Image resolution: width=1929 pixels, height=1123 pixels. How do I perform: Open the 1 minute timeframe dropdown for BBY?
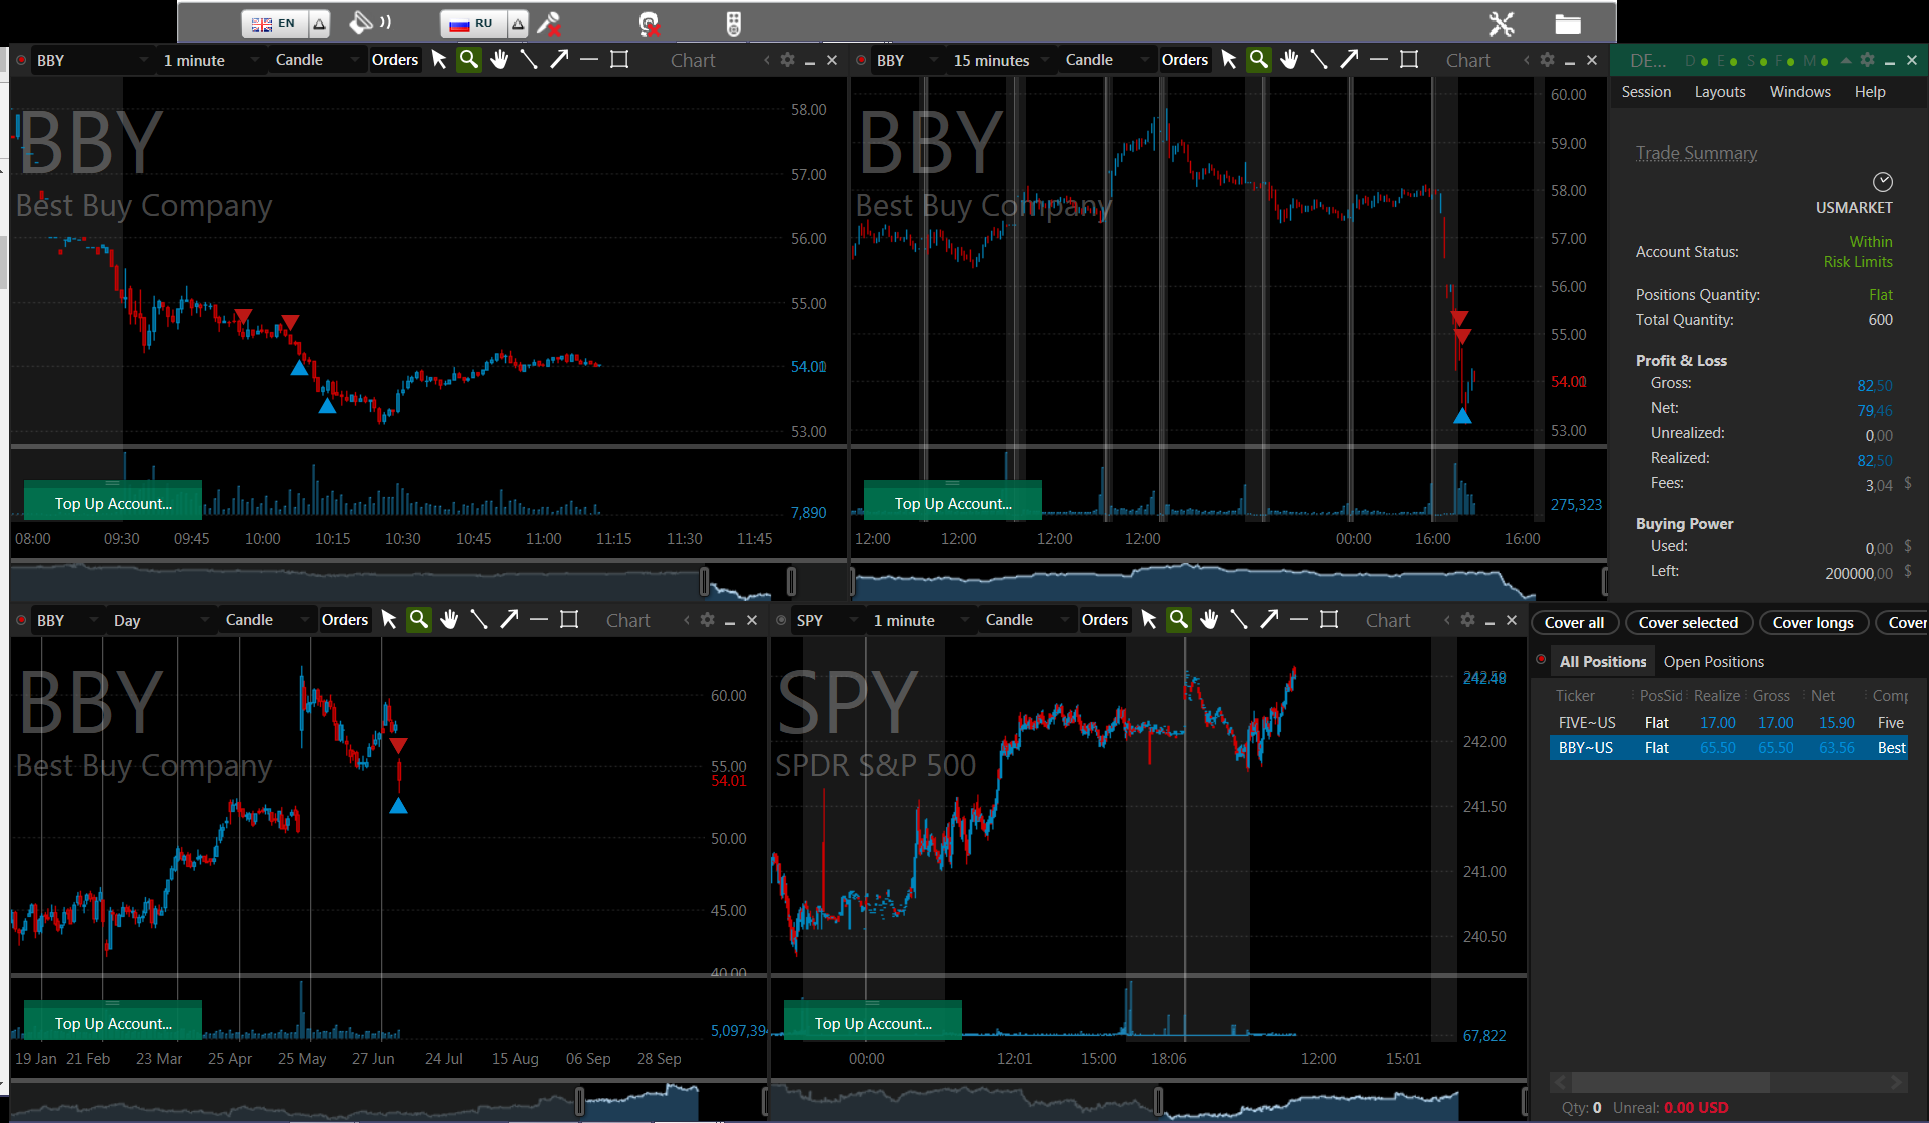tap(211, 60)
